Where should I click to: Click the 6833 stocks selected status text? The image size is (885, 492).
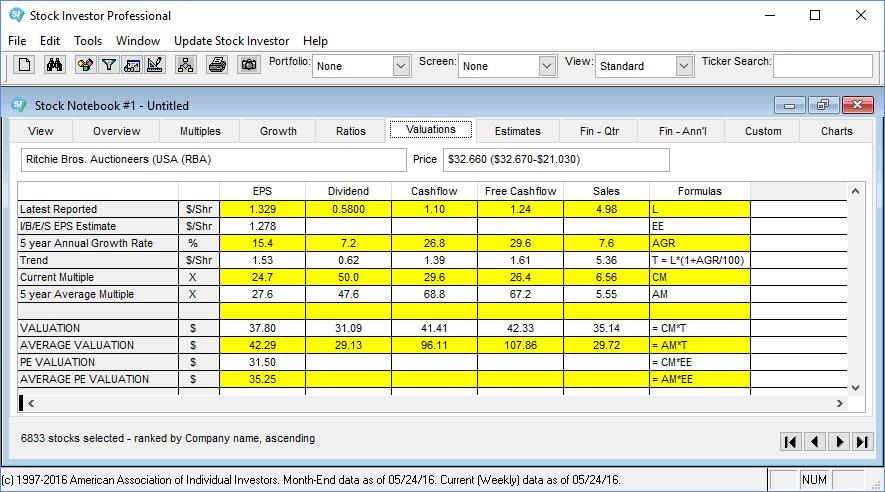click(x=168, y=438)
